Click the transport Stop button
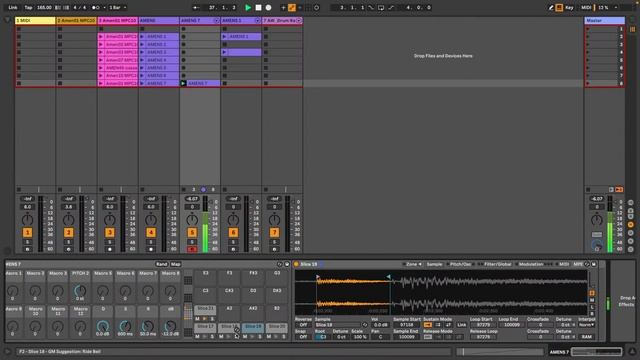This screenshot has height=360, width=640. coord(258,7)
